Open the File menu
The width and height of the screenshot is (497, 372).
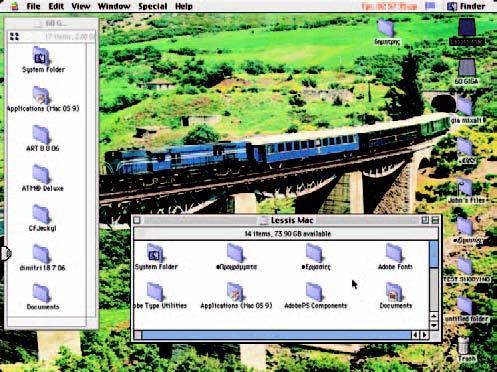pyautogui.click(x=33, y=6)
